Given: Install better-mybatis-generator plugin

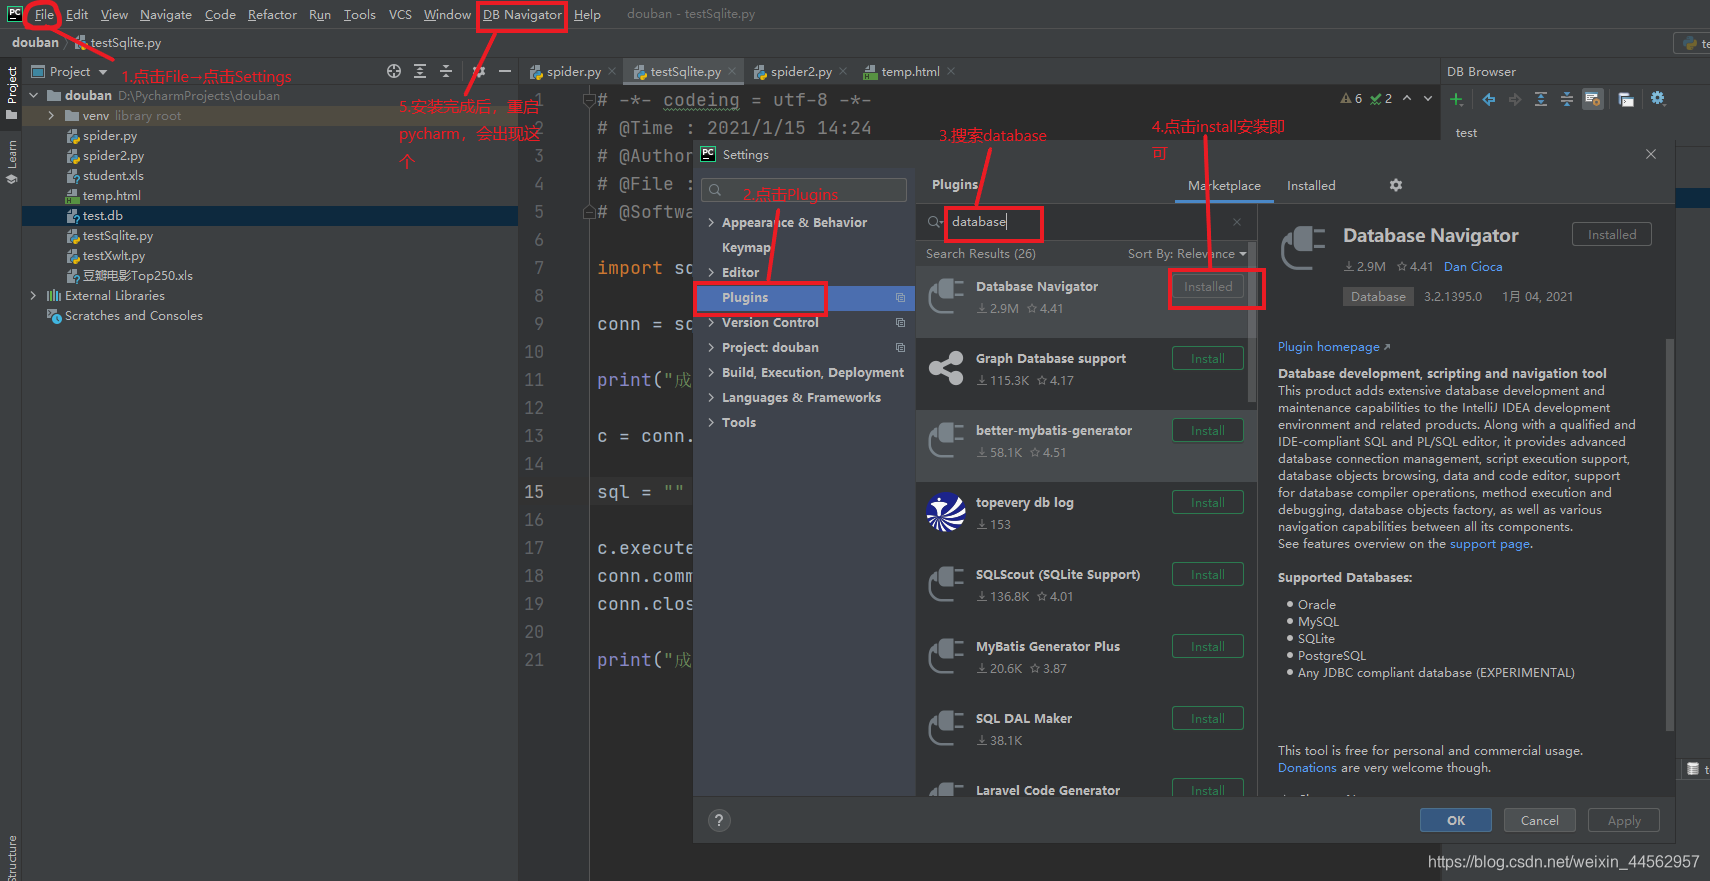Looking at the screenshot, I should (x=1208, y=430).
